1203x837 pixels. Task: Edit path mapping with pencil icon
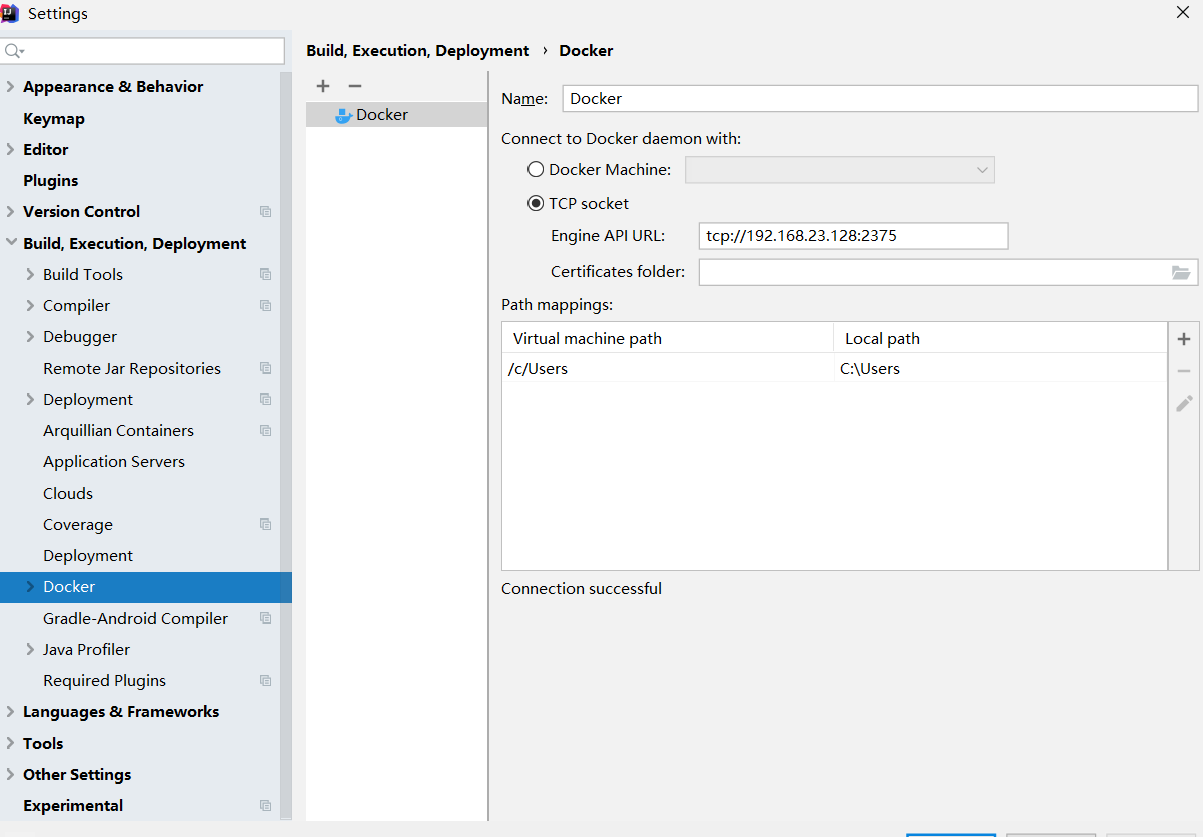click(1184, 403)
